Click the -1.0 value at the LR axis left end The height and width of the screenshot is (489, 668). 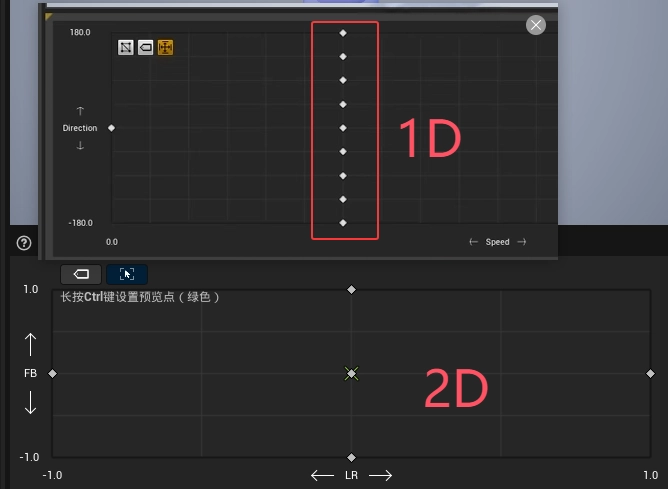(52, 475)
